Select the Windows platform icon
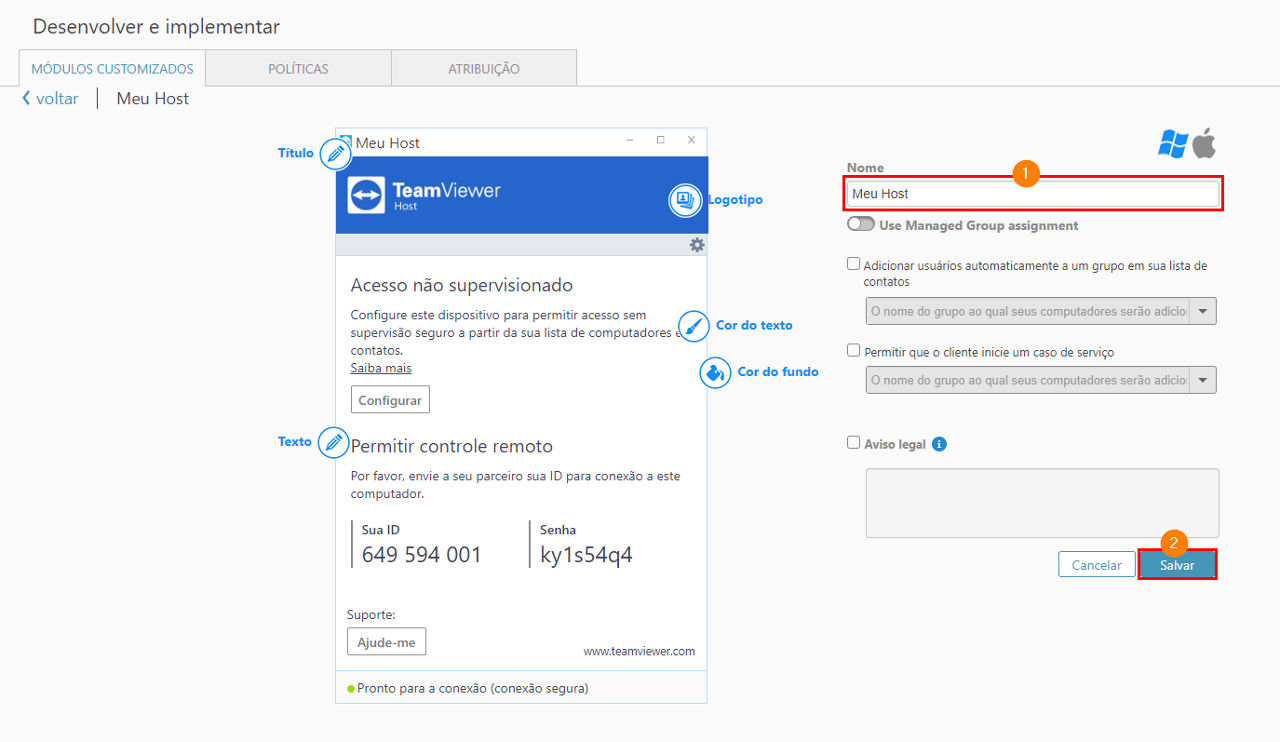The image size is (1280, 742). (x=1173, y=143)
